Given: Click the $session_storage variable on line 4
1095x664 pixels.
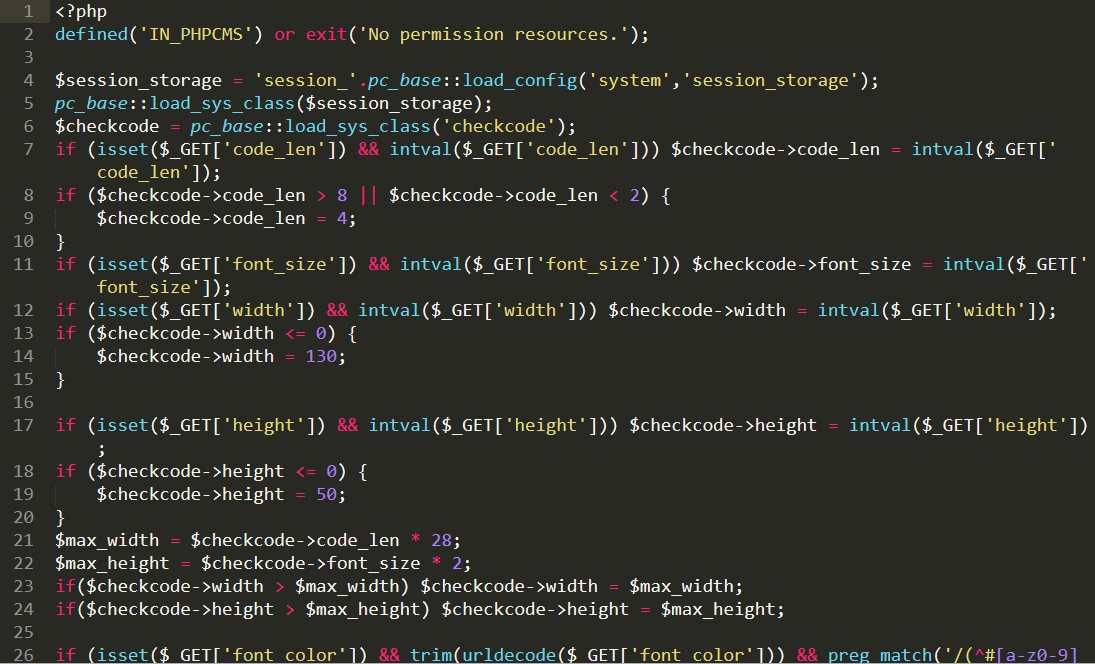Looking at the screenshot, I should [138, 80].
